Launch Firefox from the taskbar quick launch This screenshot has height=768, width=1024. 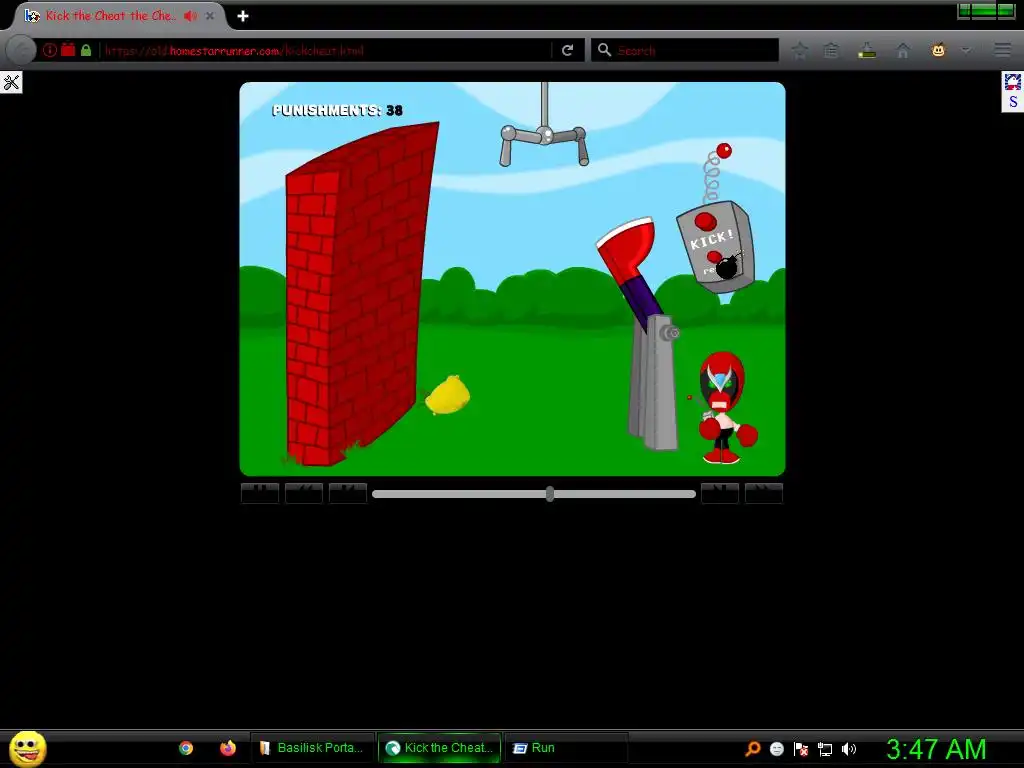(x=228, y=748)
